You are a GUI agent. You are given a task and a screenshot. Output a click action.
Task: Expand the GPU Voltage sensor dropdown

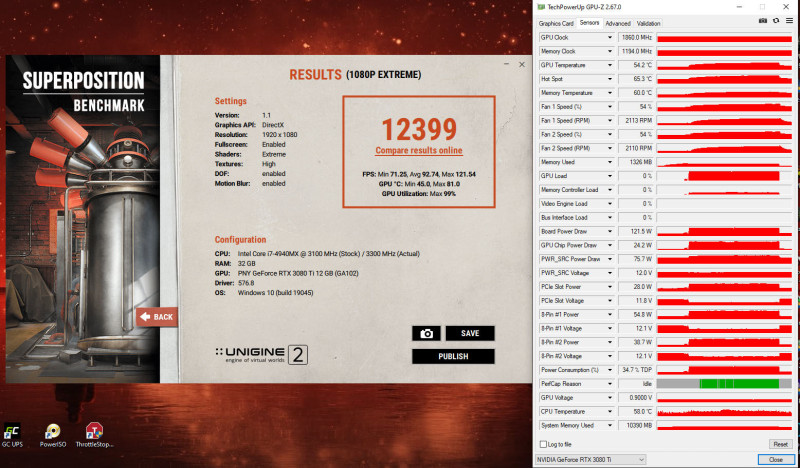[609, 398]
